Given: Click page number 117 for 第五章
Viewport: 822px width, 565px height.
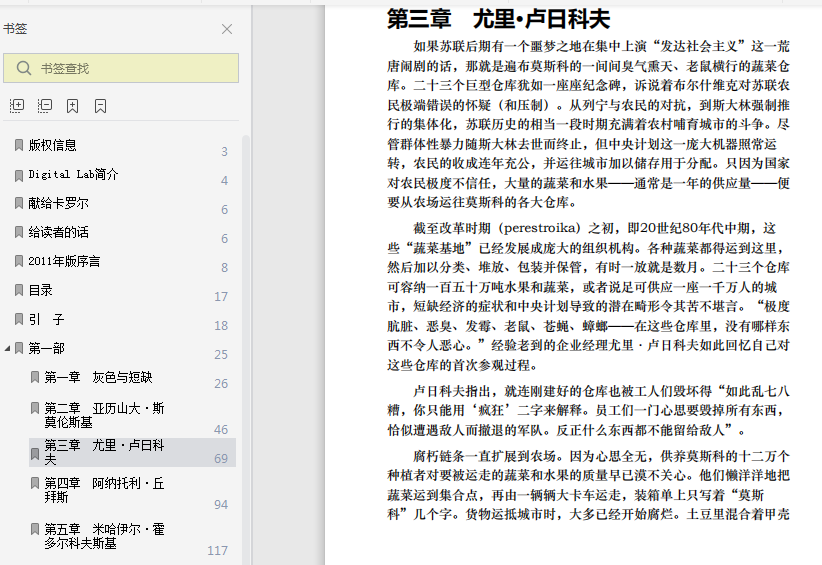Looking at the screenshot, I should point(218,551).
